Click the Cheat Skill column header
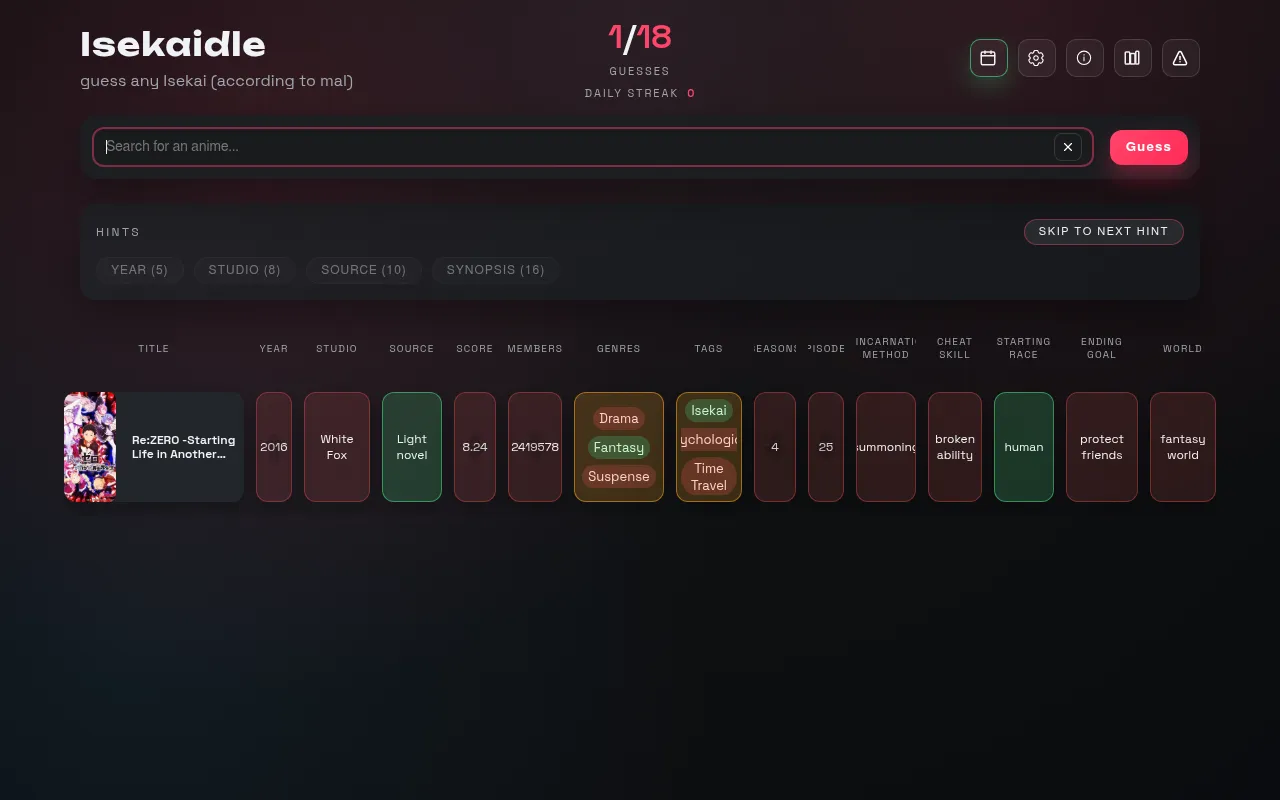The width and height of the screenshot is (1280, 800). pyautogui.click(x=955, y=348)
